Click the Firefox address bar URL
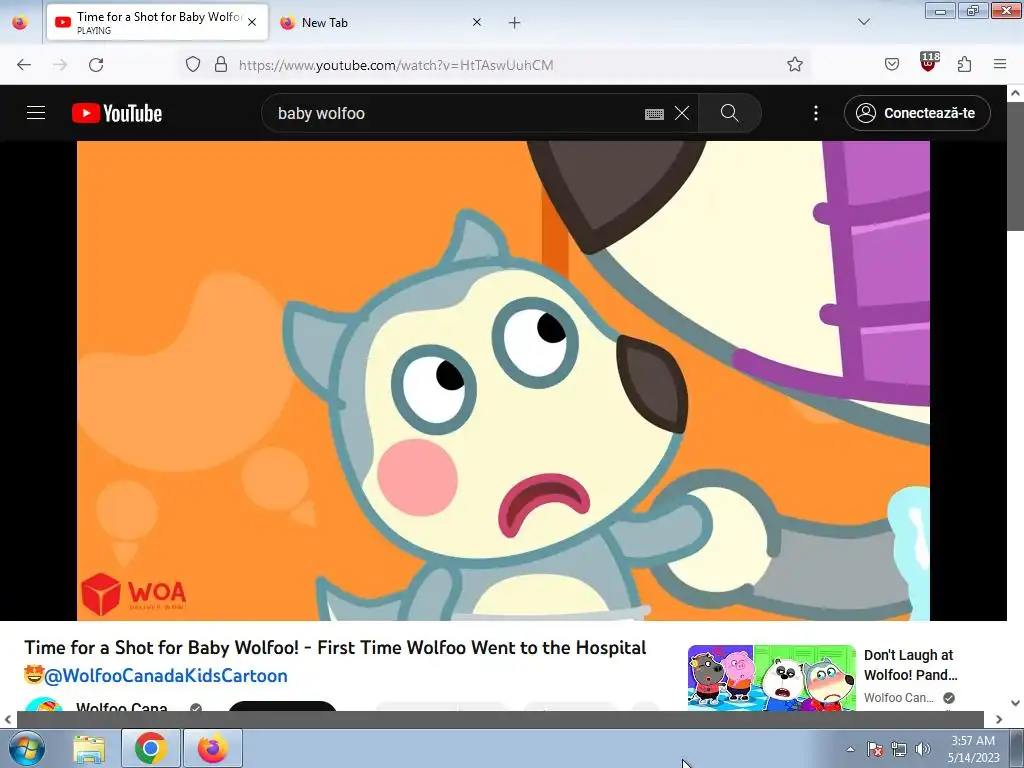1024x768 pixels. click(x=396, y=65)
